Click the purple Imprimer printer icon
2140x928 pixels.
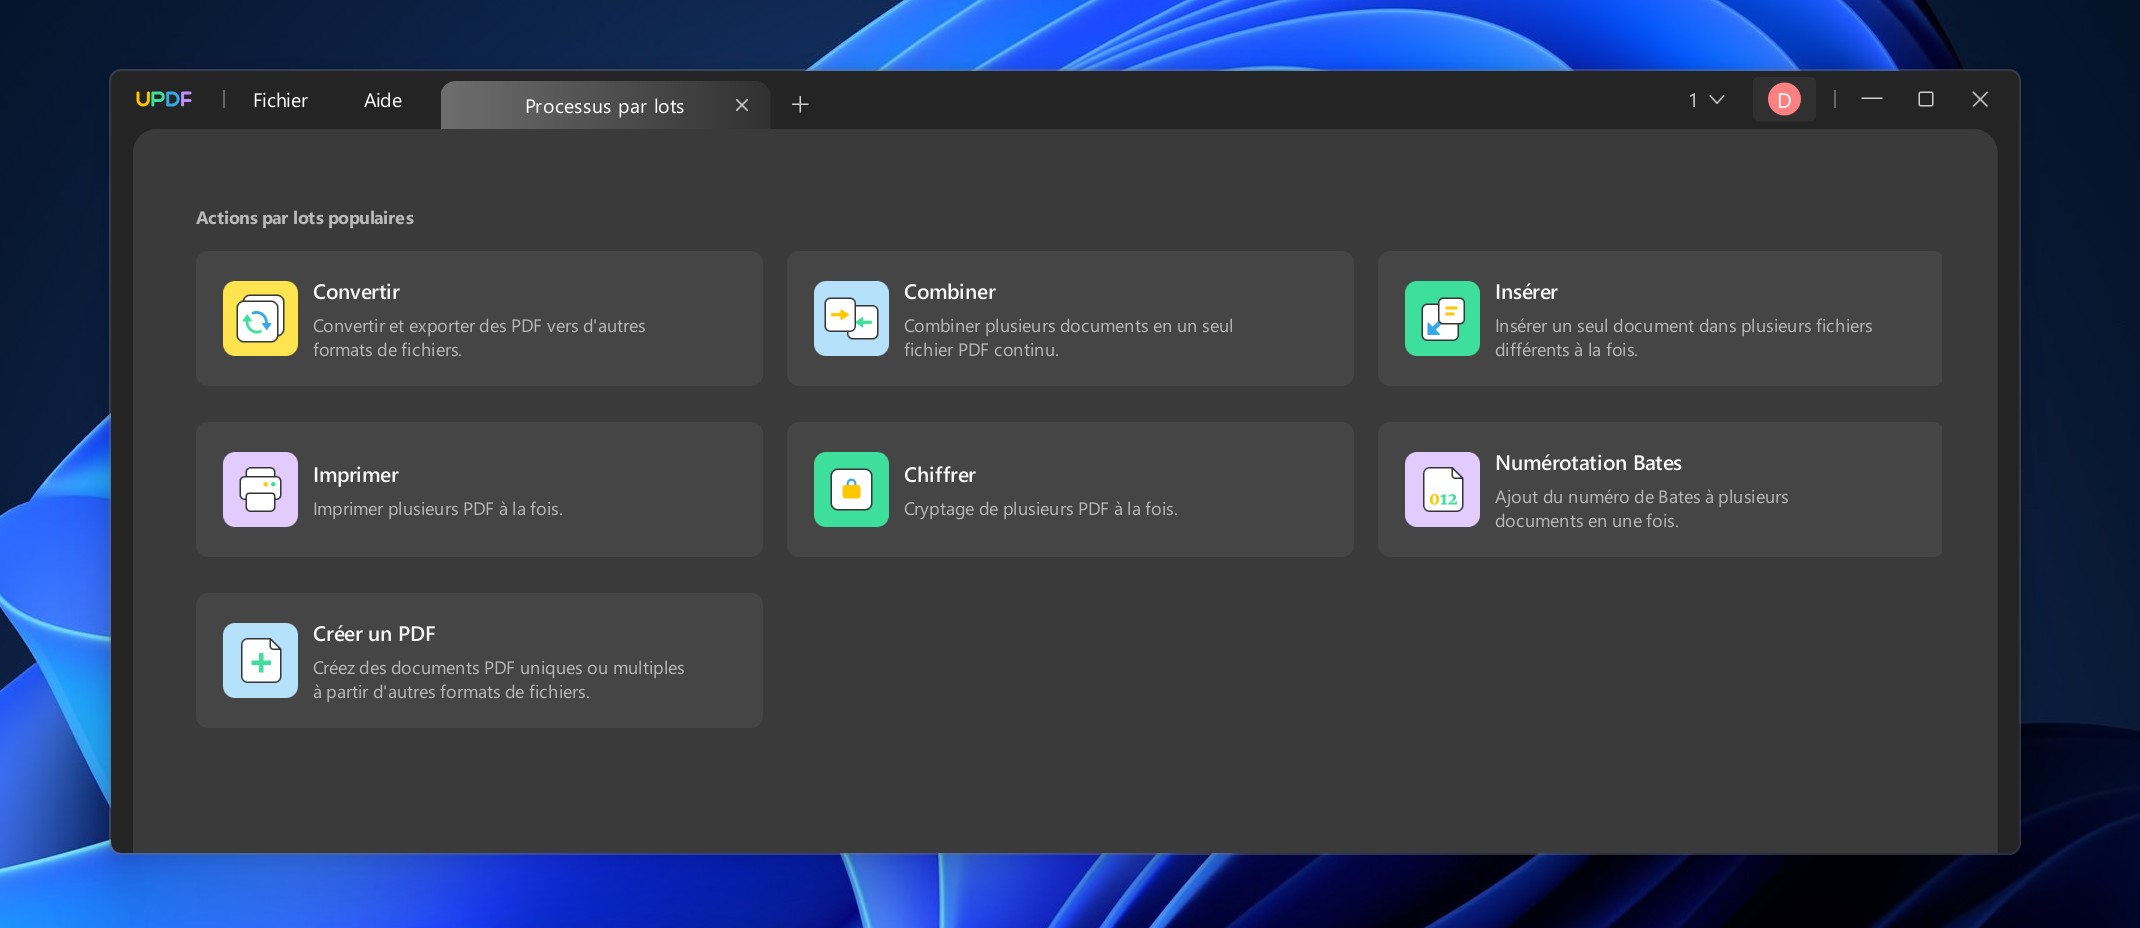pyautogui.click(x=260, y=490)
